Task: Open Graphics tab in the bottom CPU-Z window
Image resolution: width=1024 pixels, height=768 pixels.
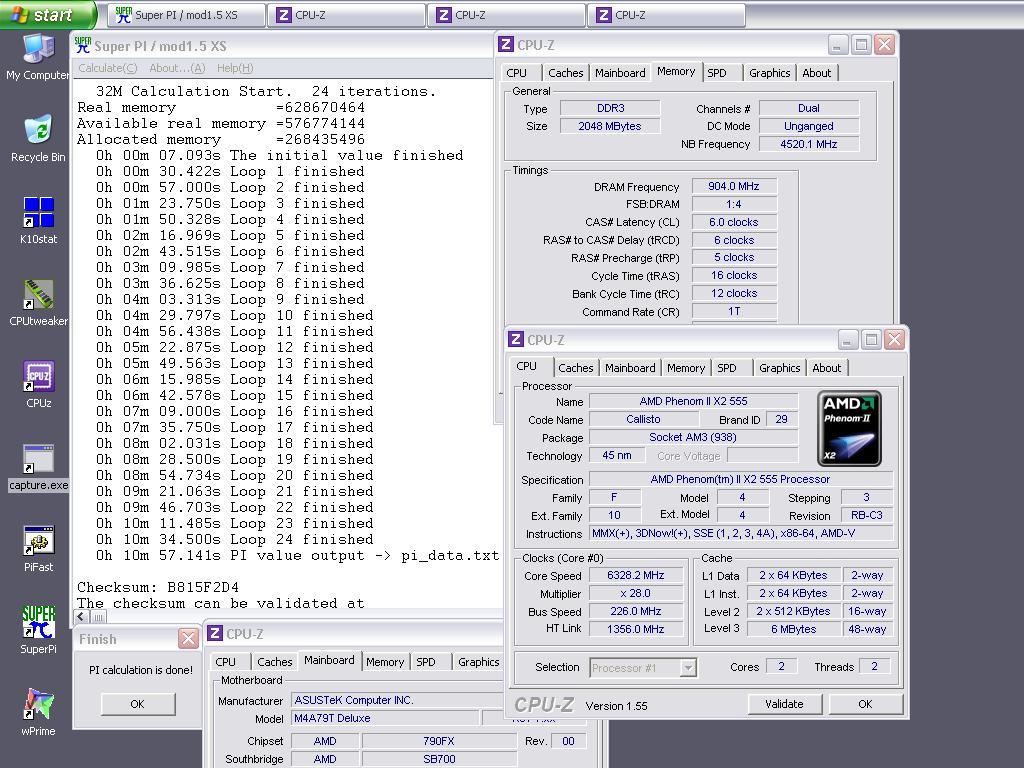Action: pos(479,662)
